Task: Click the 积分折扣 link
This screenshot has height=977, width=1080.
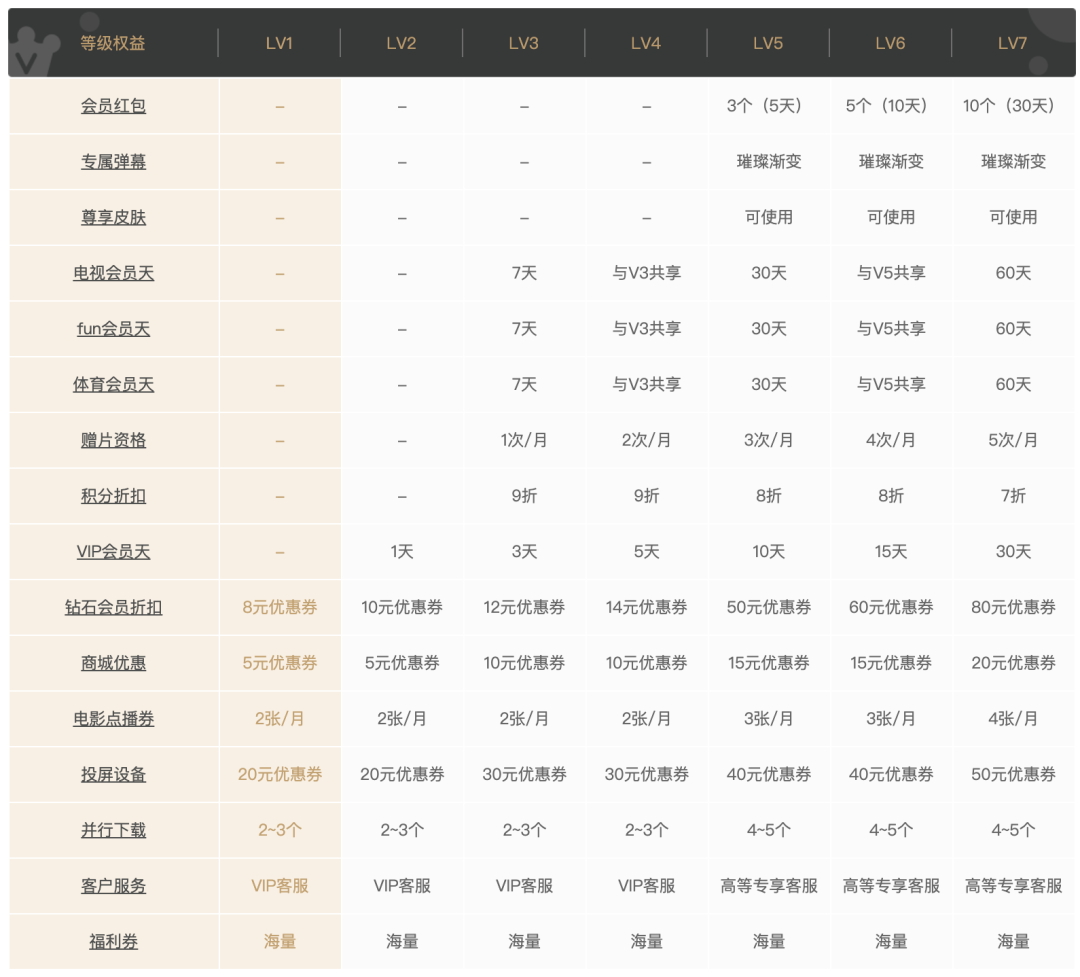Action: coord(113,496)
